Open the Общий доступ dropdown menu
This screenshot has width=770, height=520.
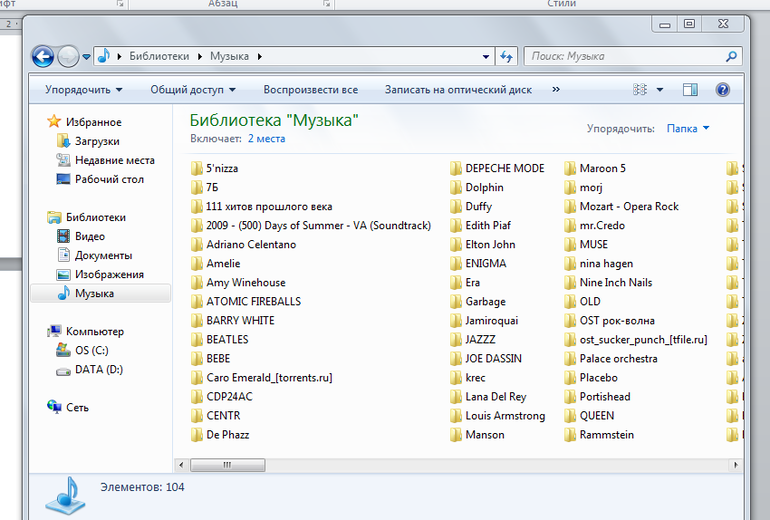(193, 90)
